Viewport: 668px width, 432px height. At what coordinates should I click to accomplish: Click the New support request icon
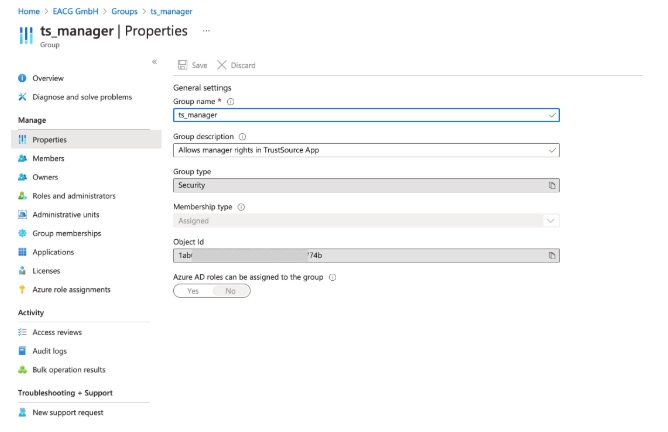click(x=22, y=412)
